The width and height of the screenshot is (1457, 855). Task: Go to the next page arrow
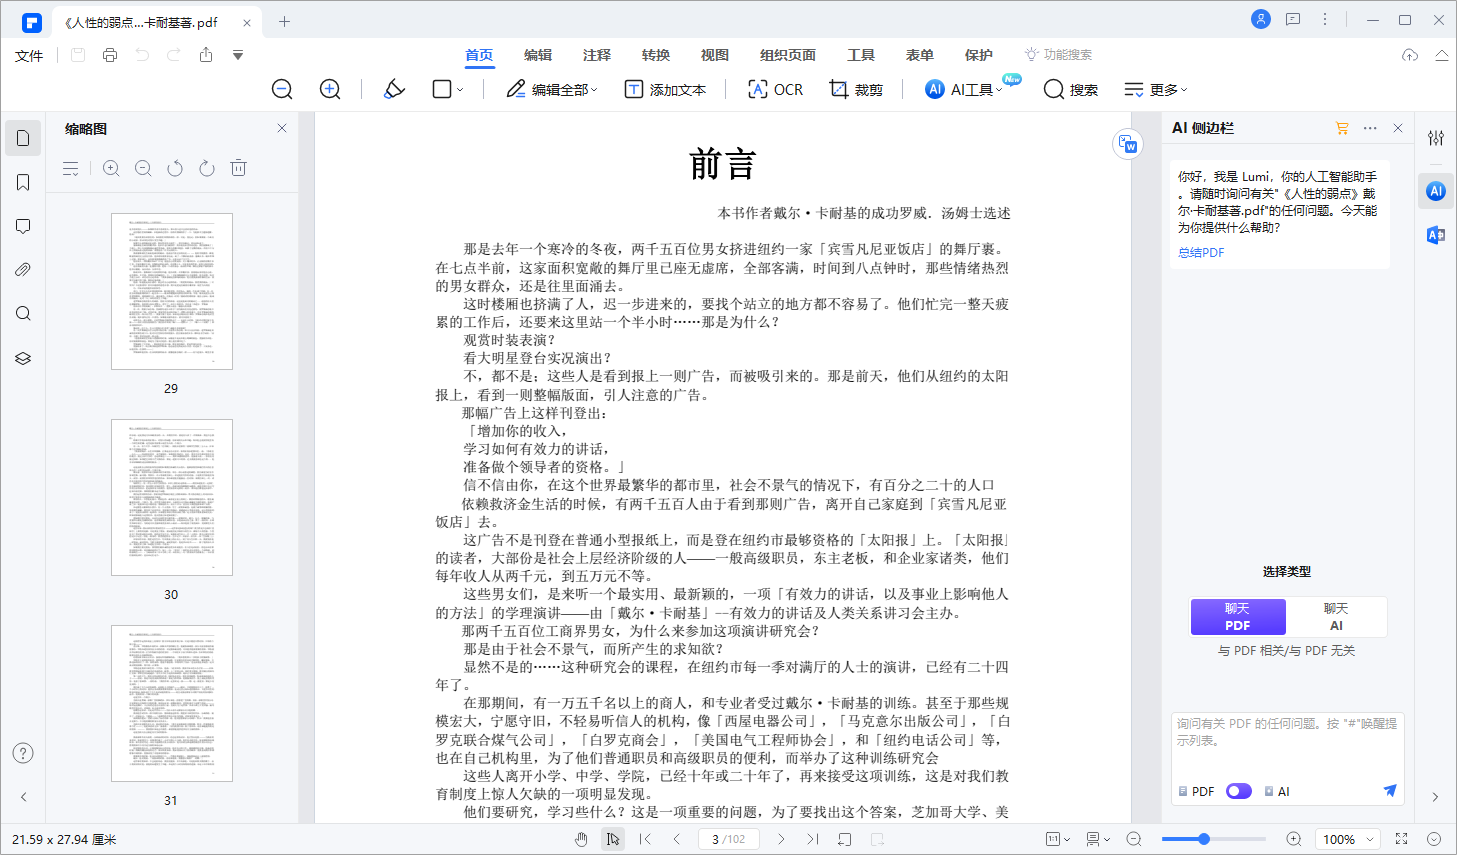pos(781,839)
